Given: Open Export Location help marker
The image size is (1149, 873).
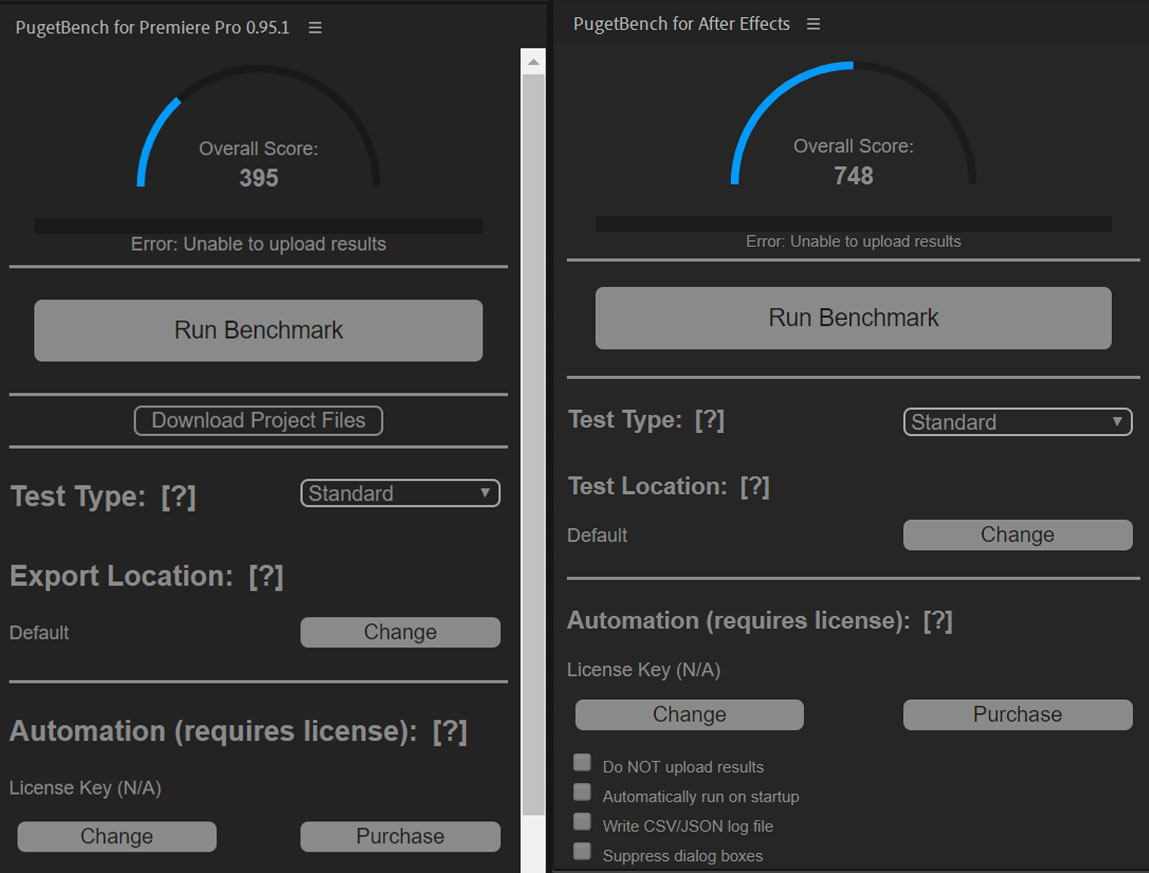Looking at the screenshot, I should (x=266, y=576).
